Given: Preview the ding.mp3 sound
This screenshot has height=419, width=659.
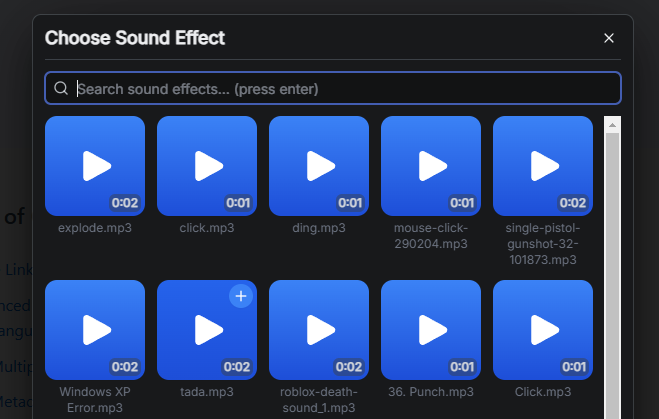Looking at the screenshot, I should coord(319,165).
